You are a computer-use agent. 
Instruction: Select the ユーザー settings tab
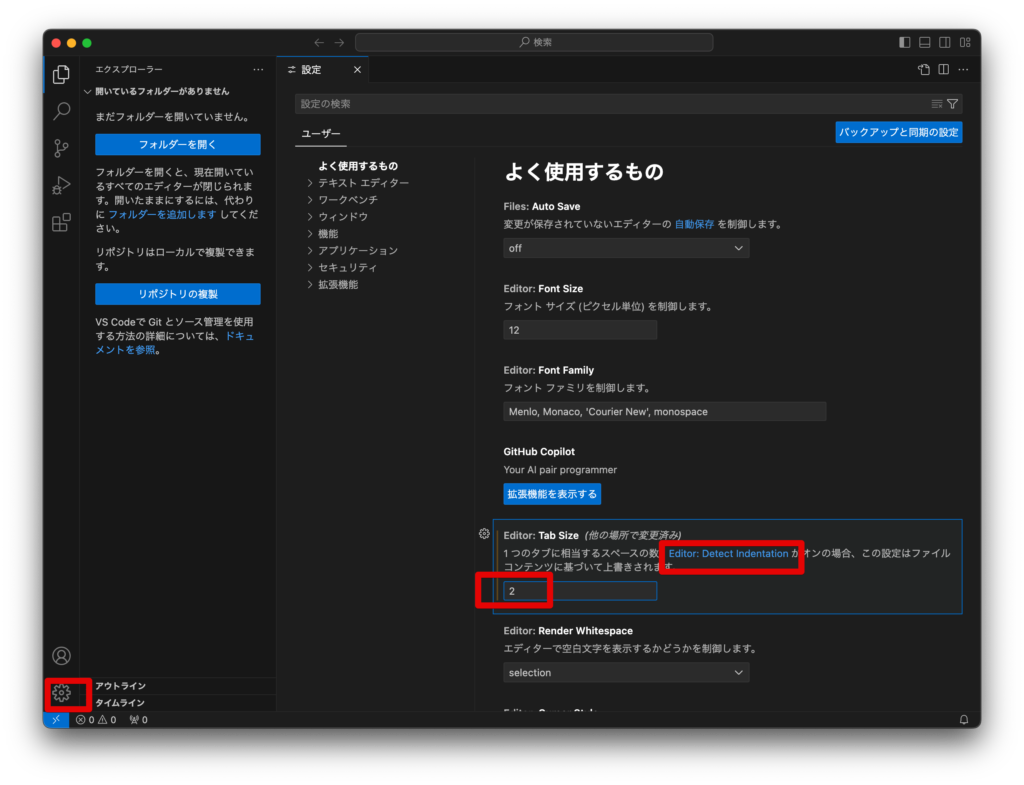321,133
